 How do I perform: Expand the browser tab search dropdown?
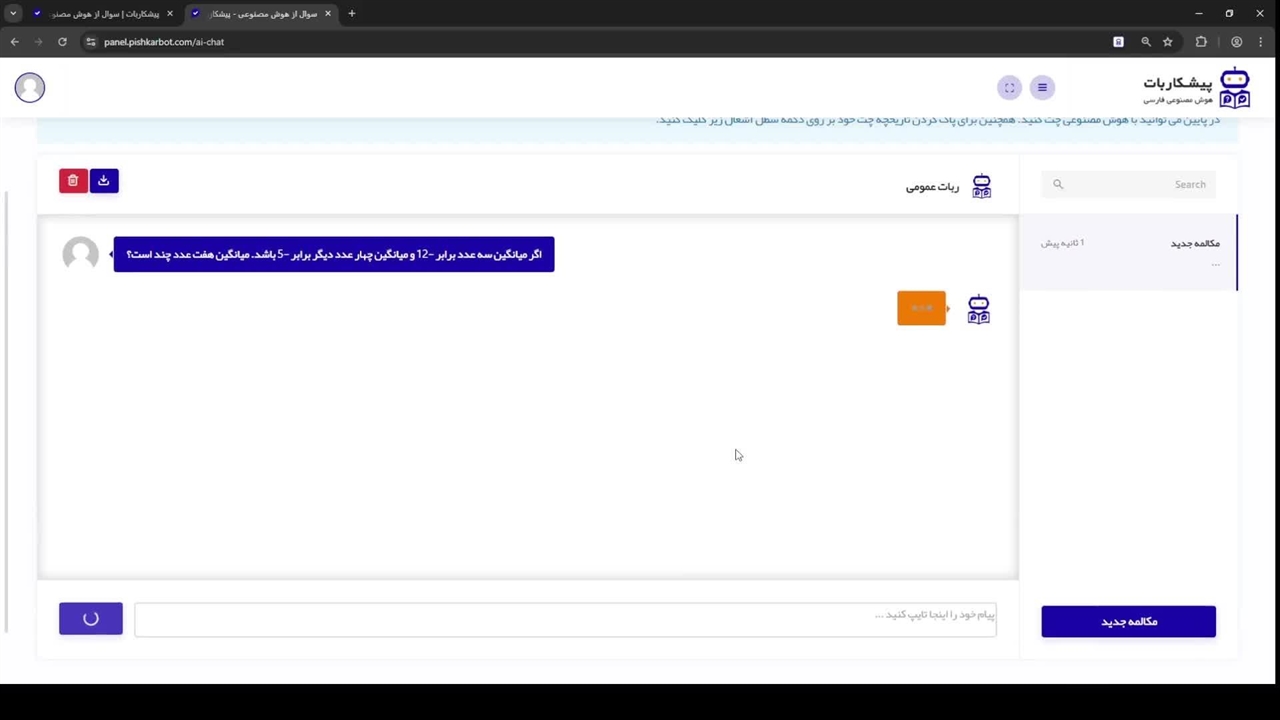coord(13,14)
